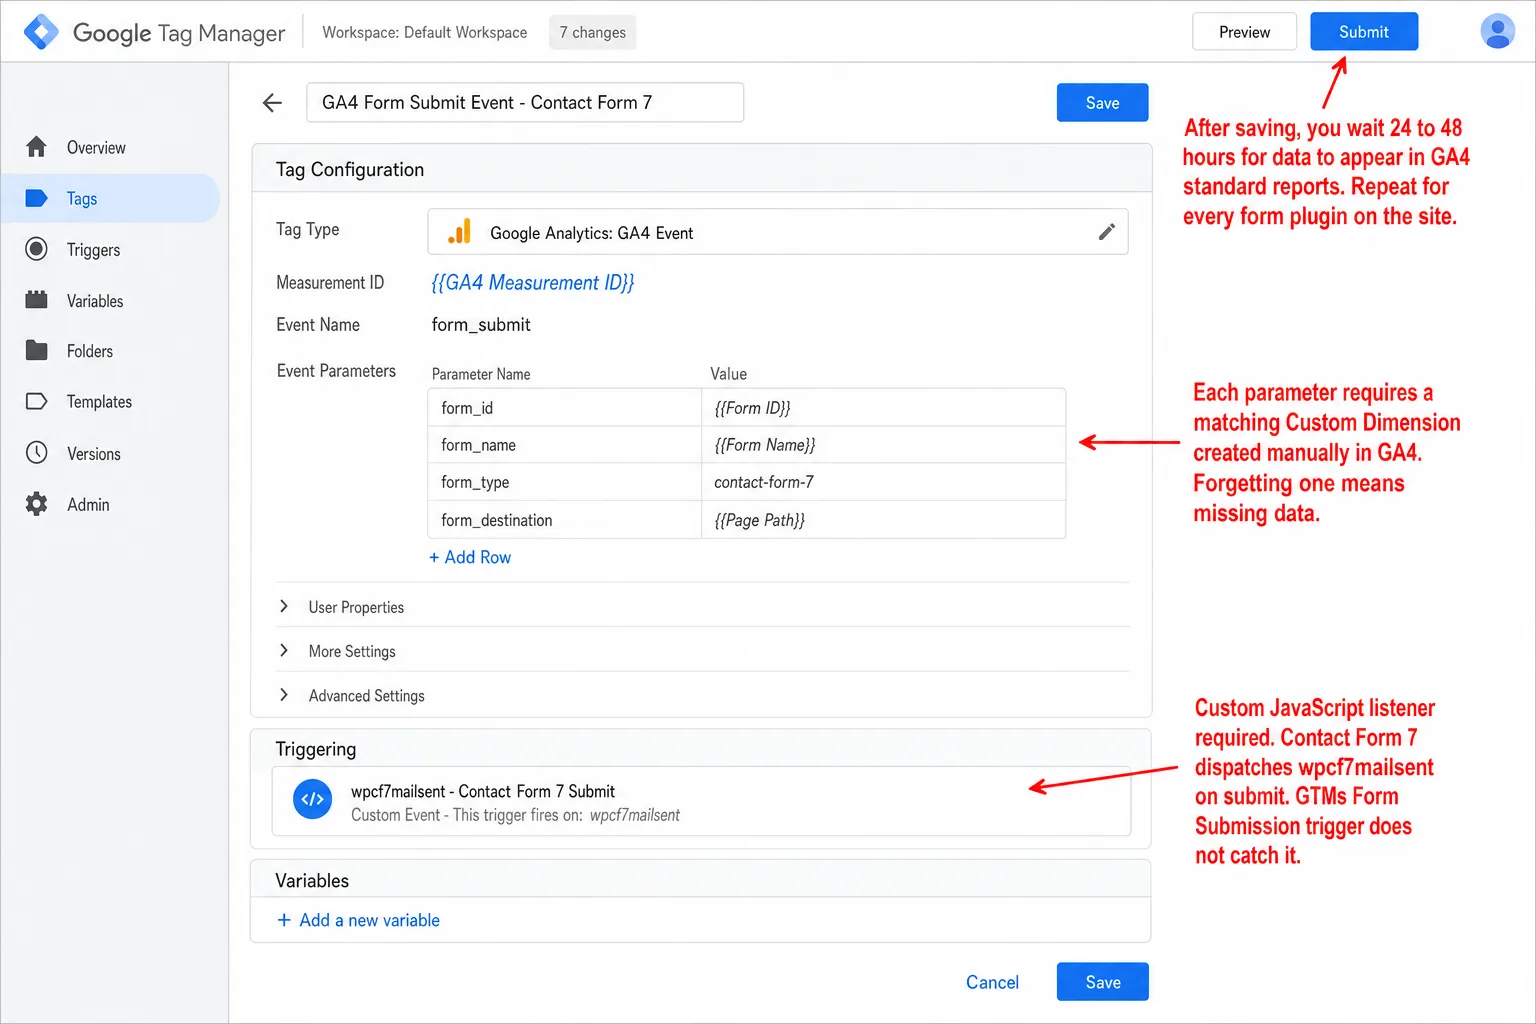Click the Parameter Name column header

[x=481, y=374]
